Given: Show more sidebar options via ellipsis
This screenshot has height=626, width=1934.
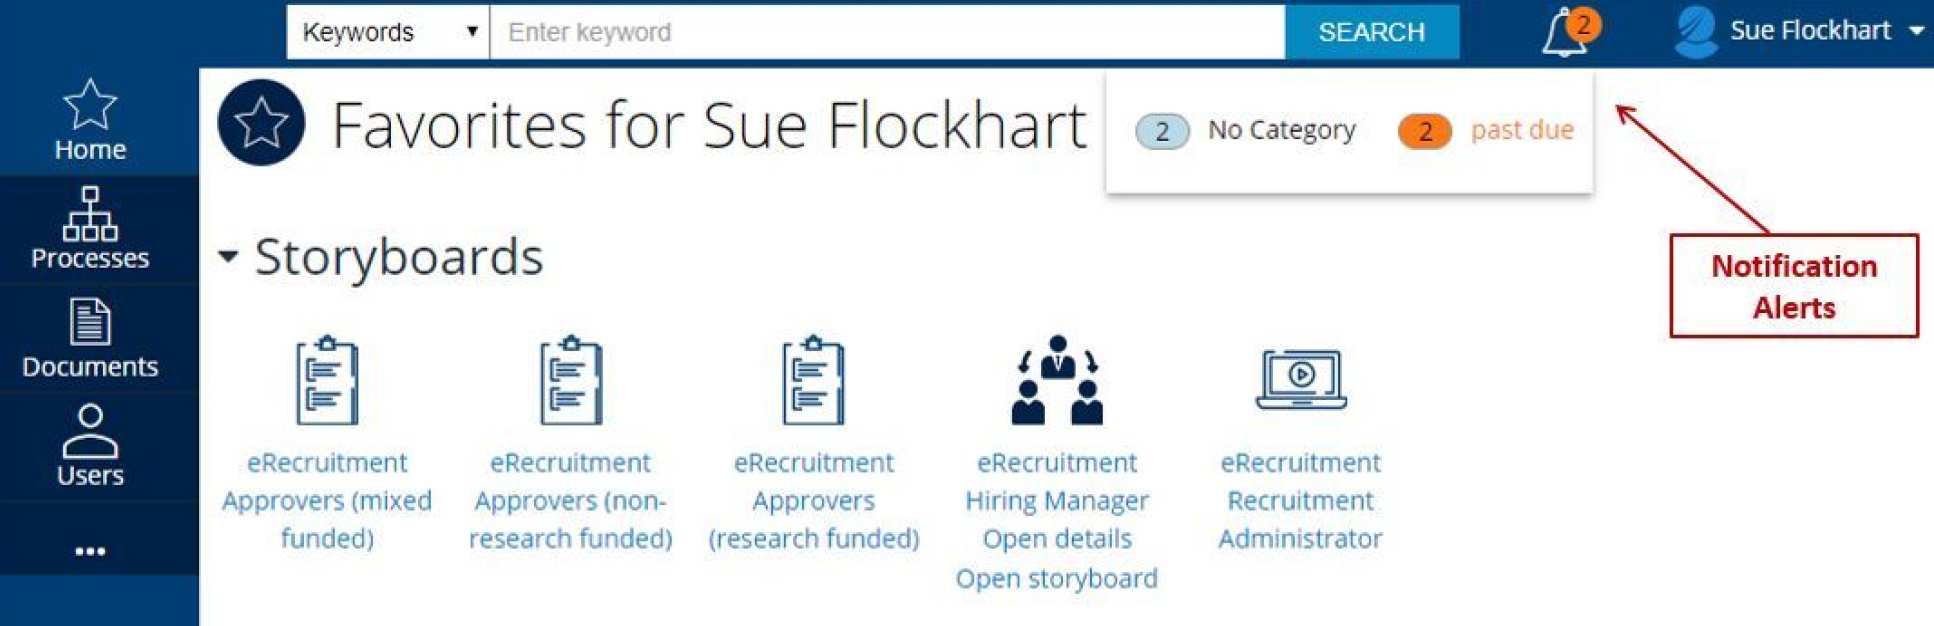Looking at the screenshot, I should pos(90,551).
